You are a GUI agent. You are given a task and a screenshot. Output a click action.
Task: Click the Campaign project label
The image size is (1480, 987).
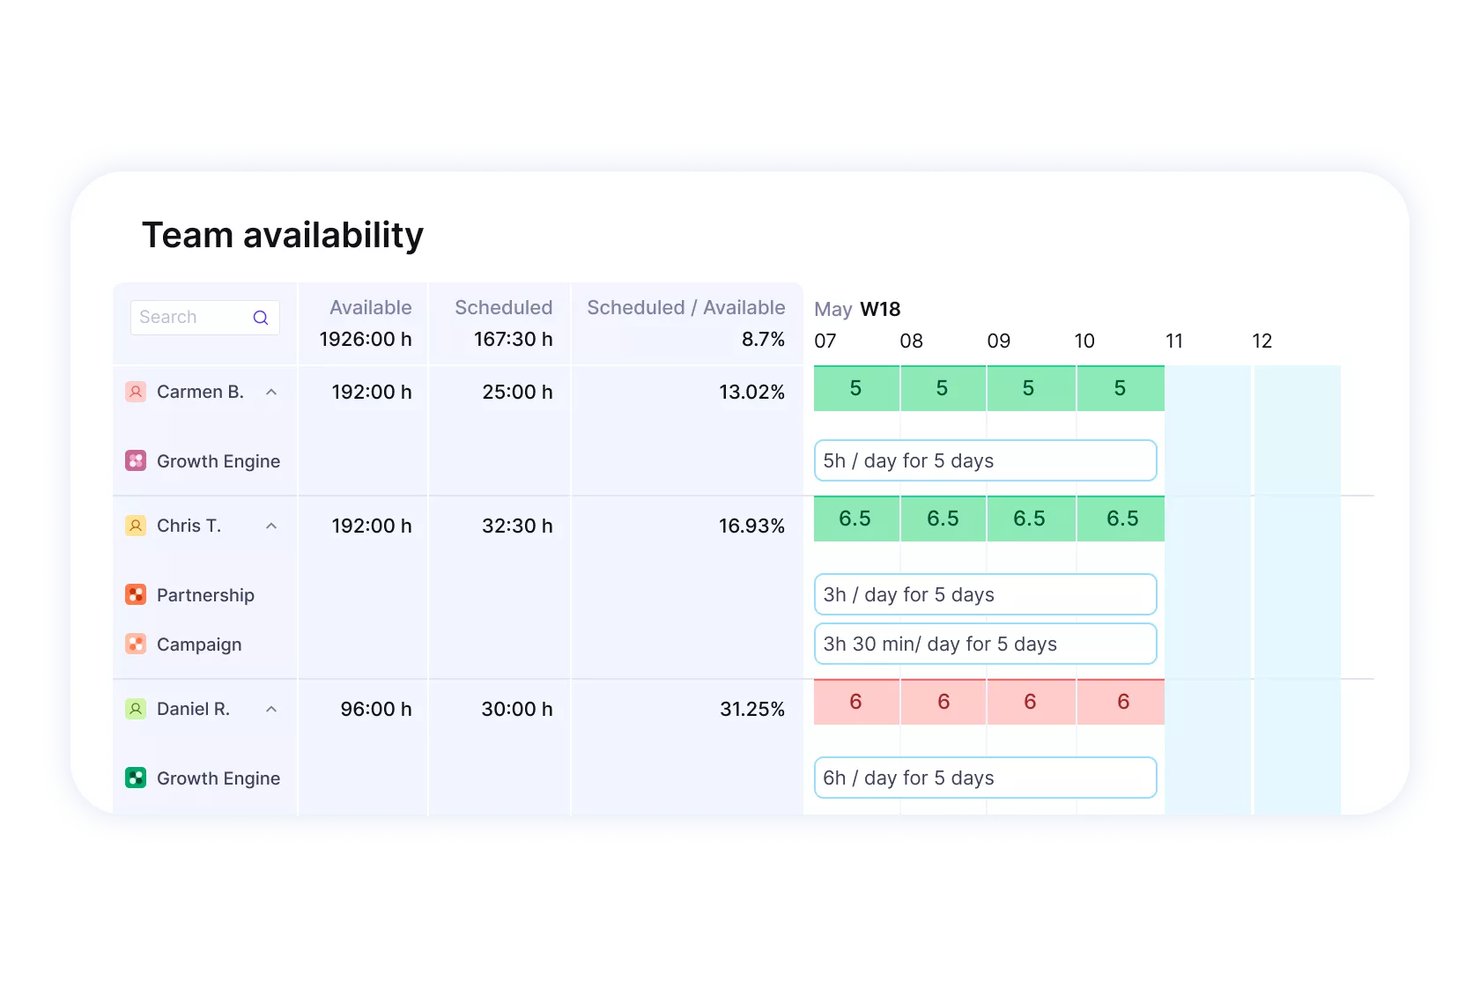click(x=199, y=645)
